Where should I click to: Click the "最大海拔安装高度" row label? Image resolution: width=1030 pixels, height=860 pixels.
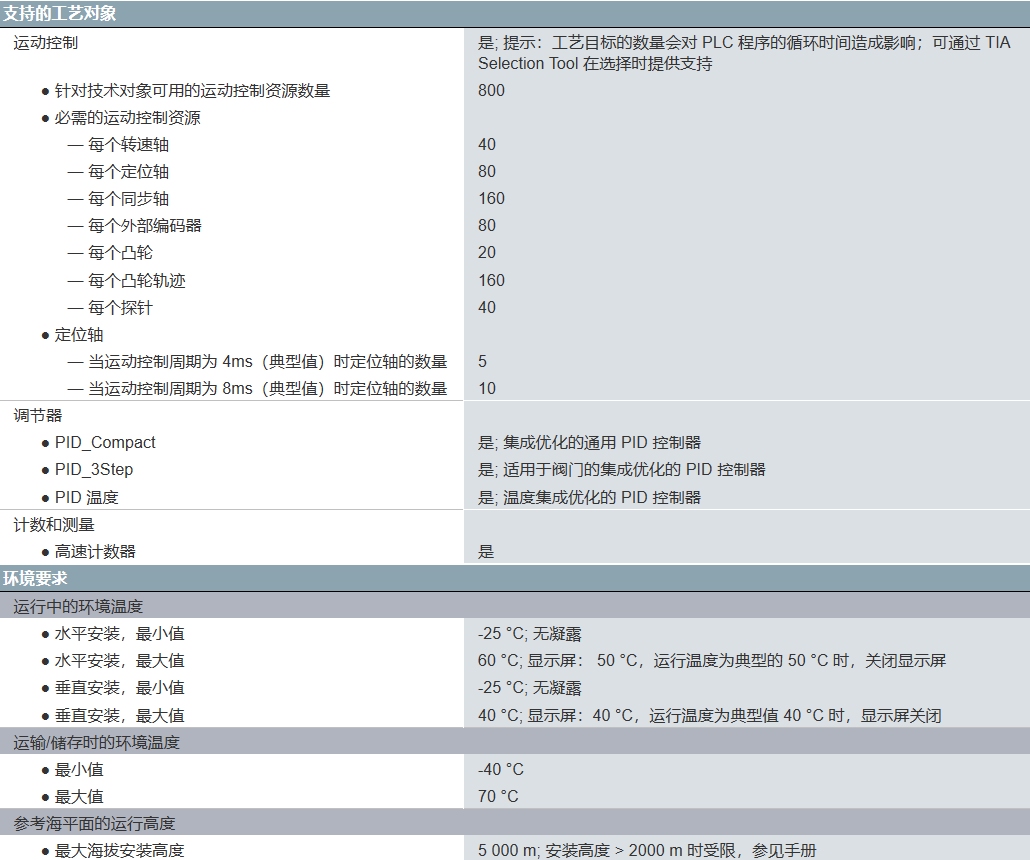[119, 851]
